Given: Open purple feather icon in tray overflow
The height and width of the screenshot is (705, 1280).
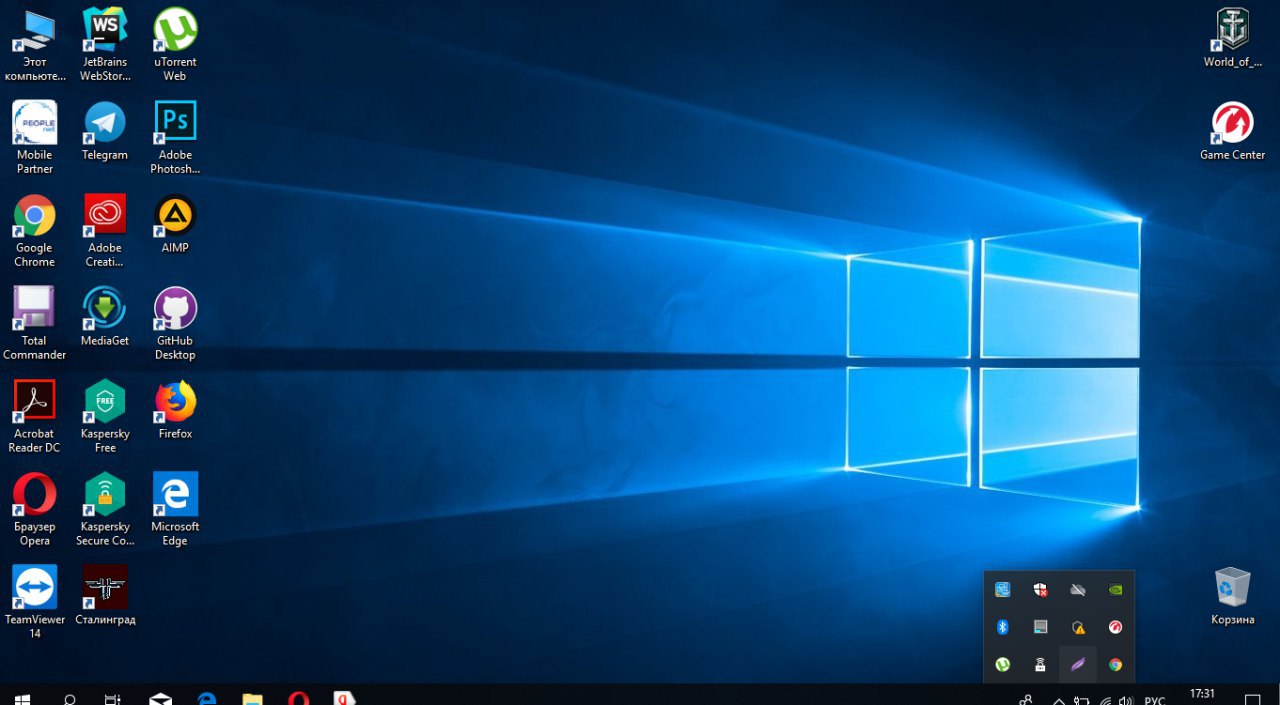Looking at the screenshot, I should [1078, 664].
